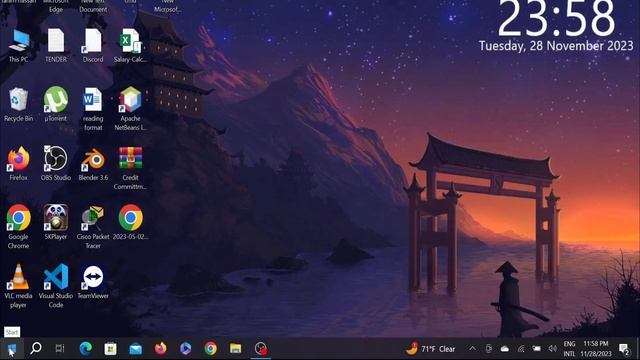Select the Blender 3.6 shortcut
Screen dimensions: 640x360
pyautogui.click(x=93, y=164)
